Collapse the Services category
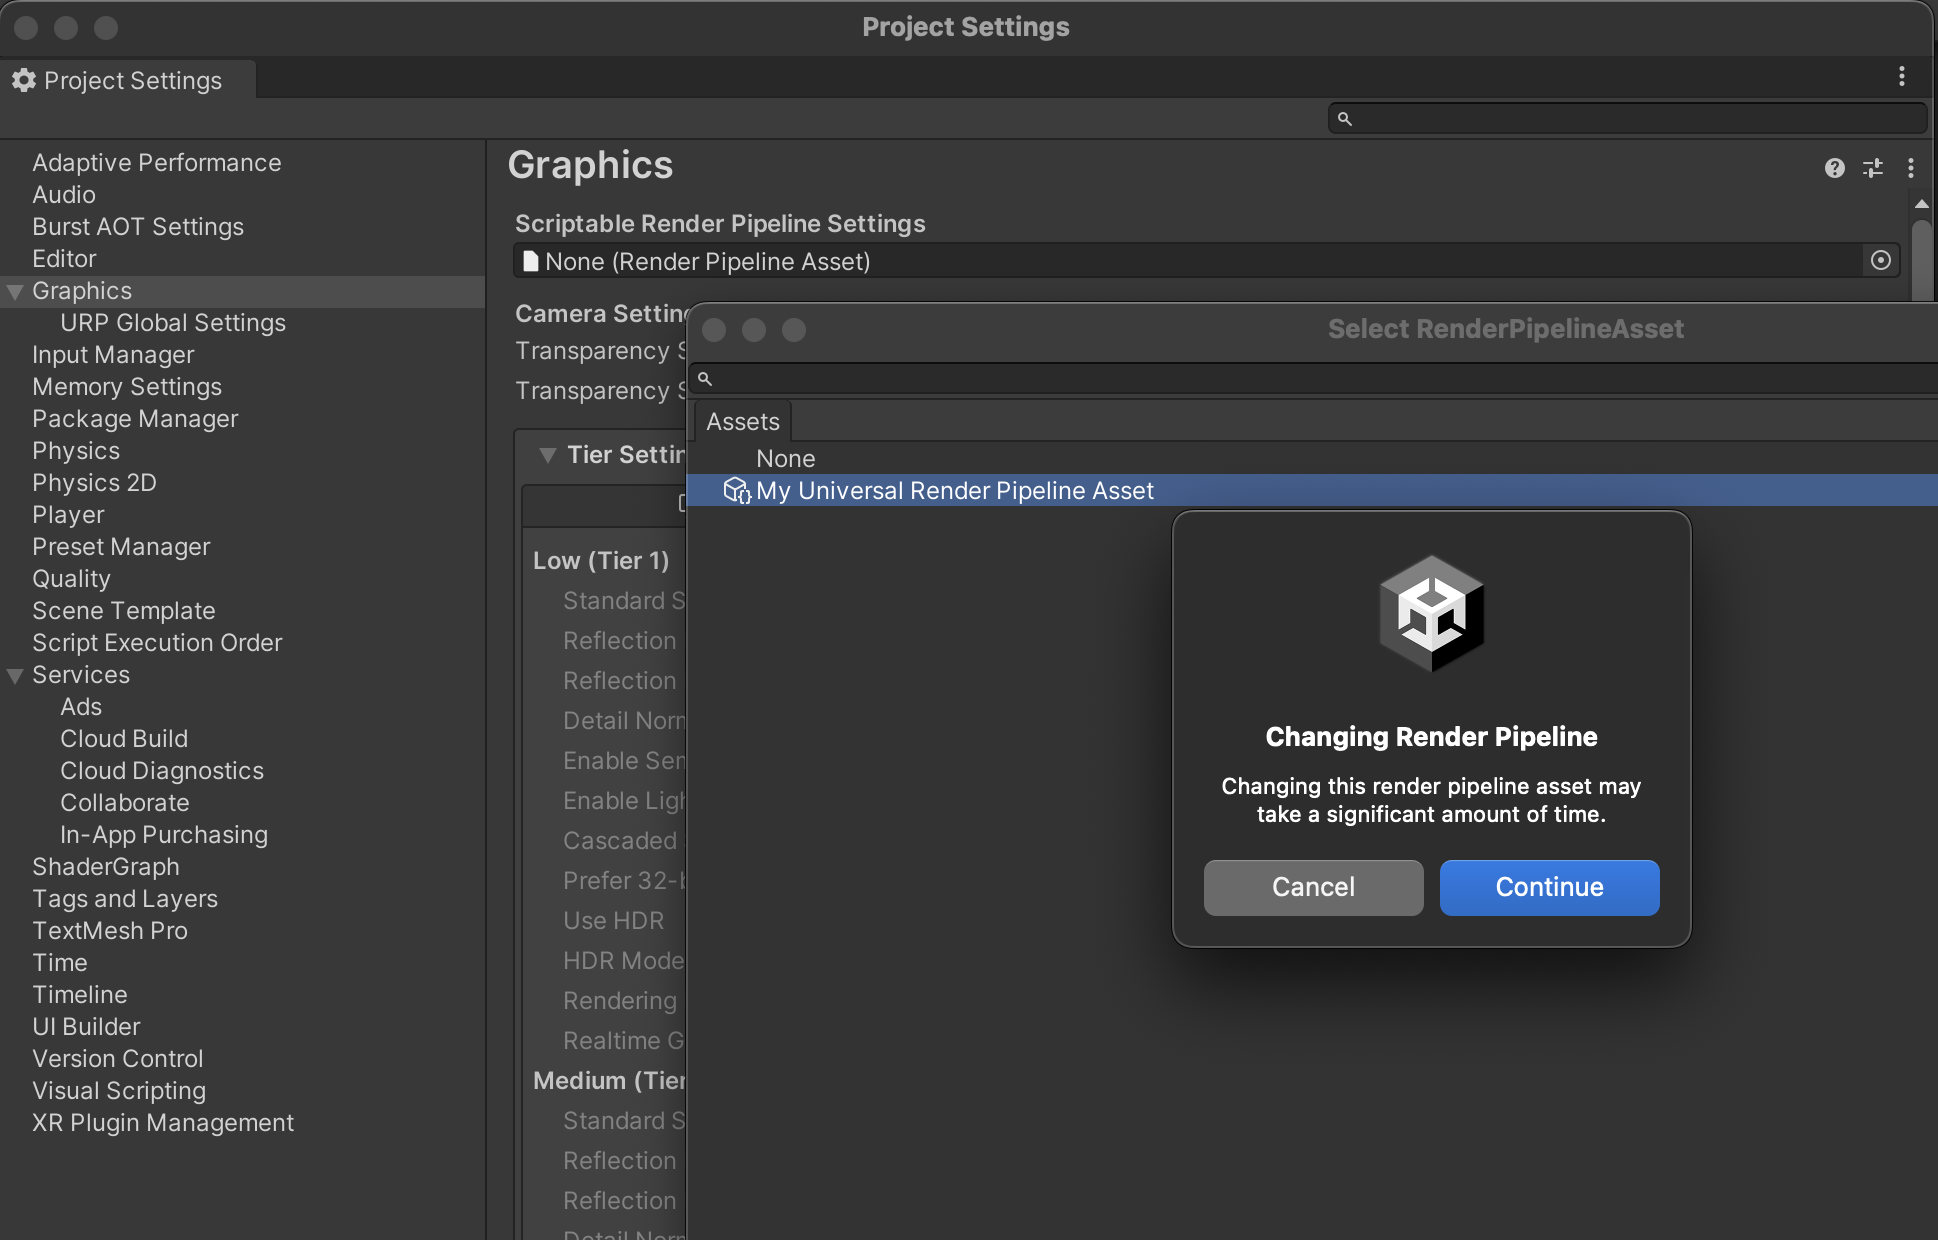This screenshot has width=1938, height=1240. (15, 676)
